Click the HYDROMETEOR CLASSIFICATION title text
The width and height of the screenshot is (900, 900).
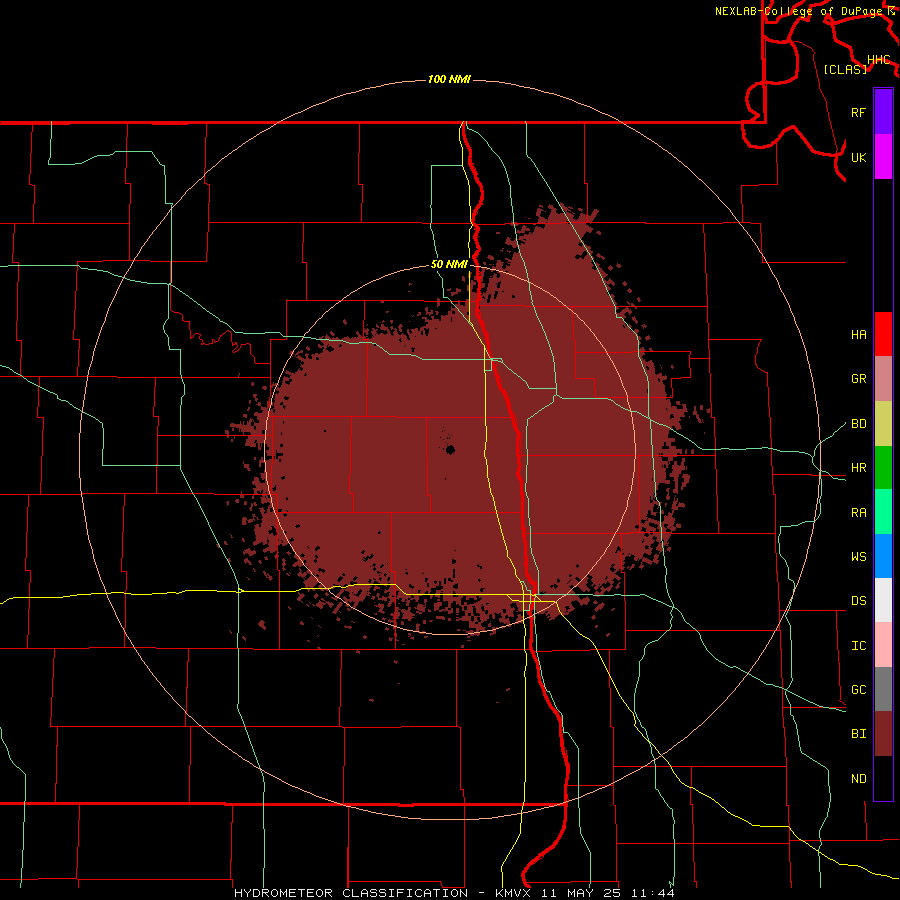[x=351, y=893]
